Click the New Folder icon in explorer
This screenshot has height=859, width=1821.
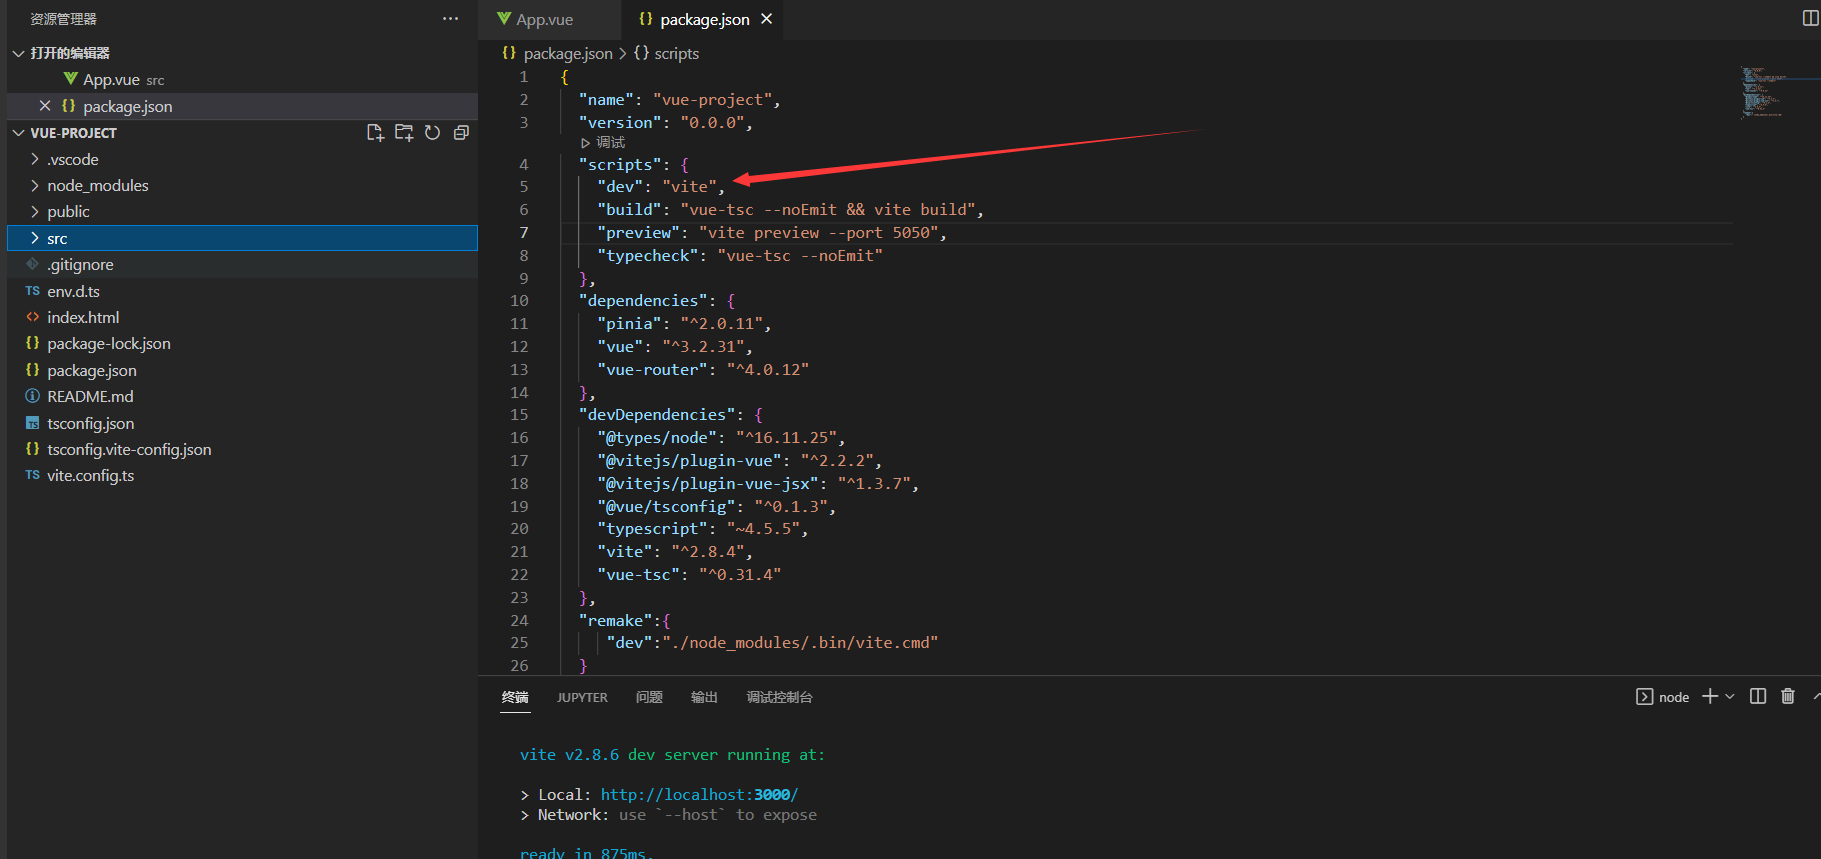pyautogui.click(x=404, y=133)
